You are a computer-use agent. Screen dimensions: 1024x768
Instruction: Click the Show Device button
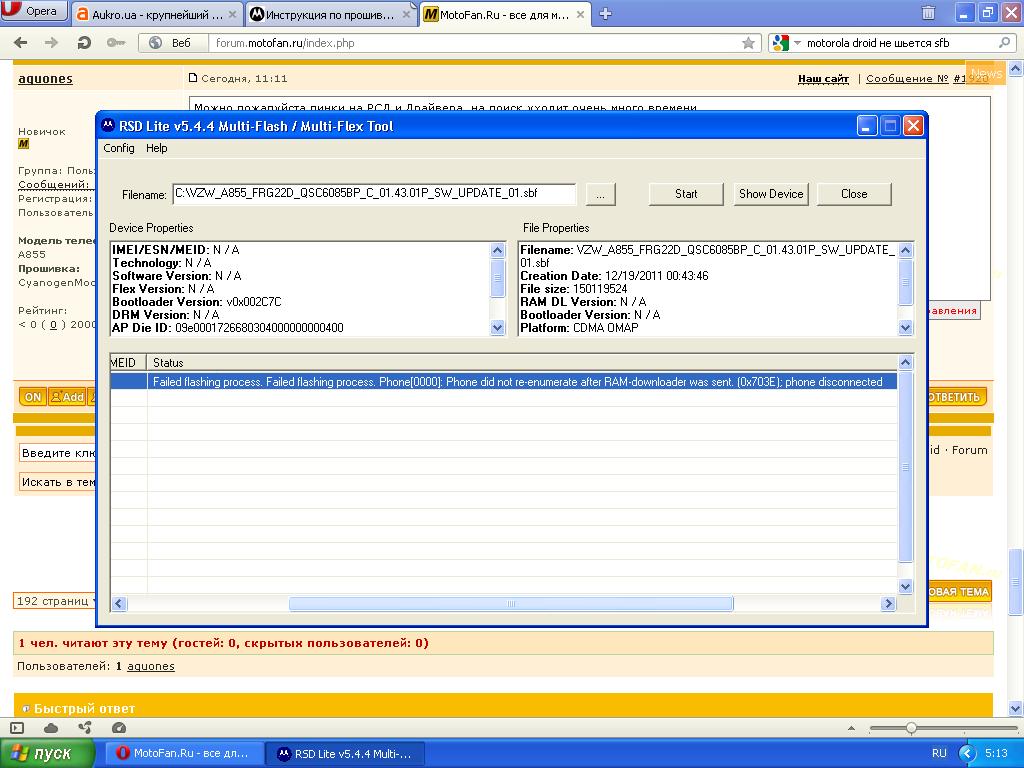click(771, 194)
